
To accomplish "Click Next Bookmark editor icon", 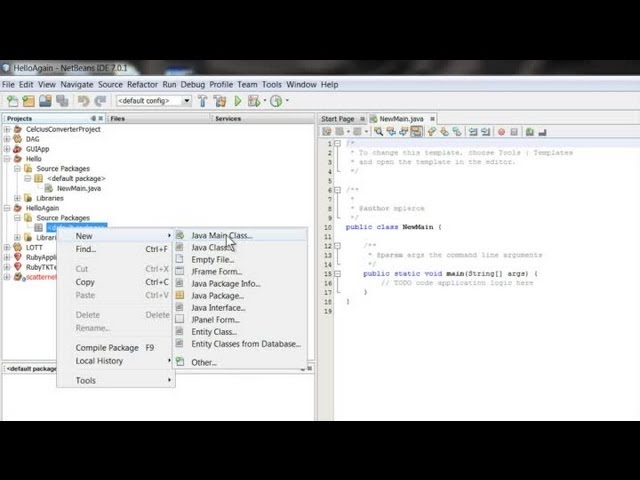I will (444, 132).
